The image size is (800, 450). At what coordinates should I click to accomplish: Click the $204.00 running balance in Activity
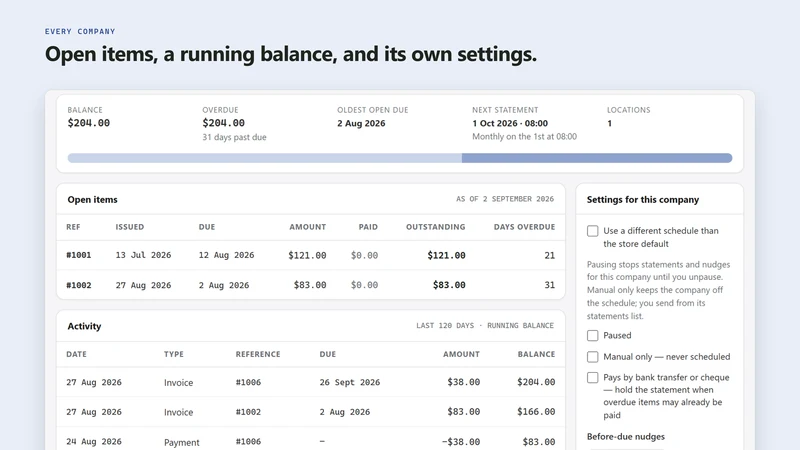tap(536, 382)
